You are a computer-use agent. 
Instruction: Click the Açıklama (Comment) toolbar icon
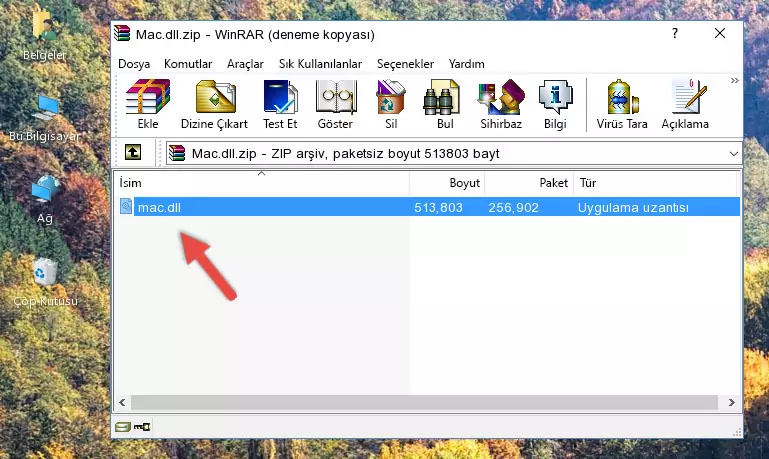[689, 97]
